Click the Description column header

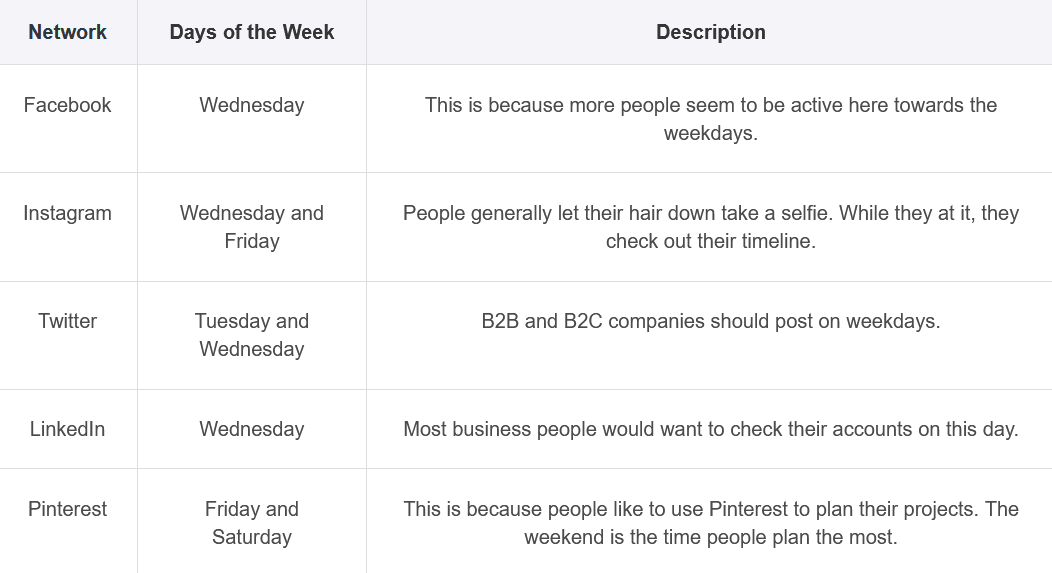pyautogui.click(x=710, y=32)
